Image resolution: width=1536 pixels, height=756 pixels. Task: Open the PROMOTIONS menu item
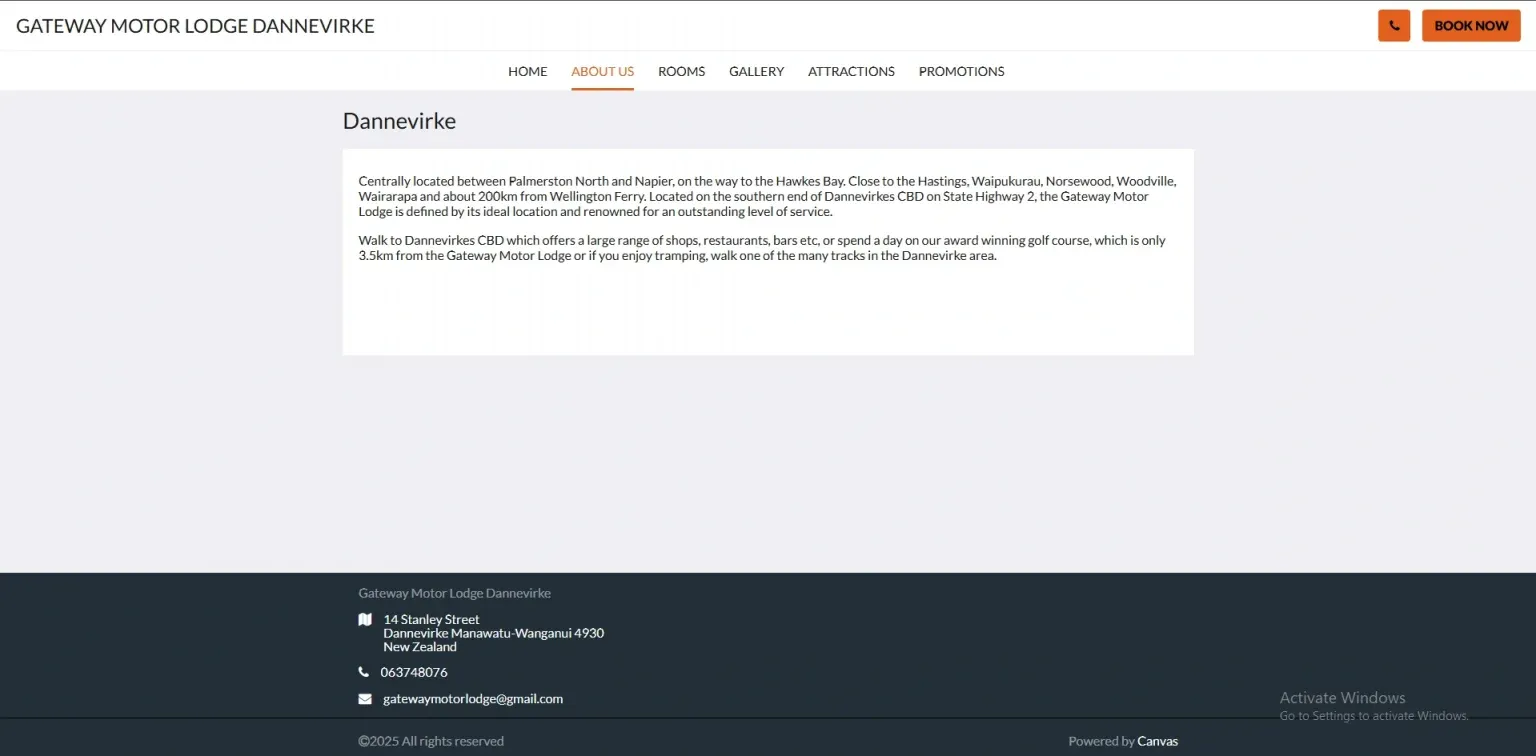[x=962, y=71]
